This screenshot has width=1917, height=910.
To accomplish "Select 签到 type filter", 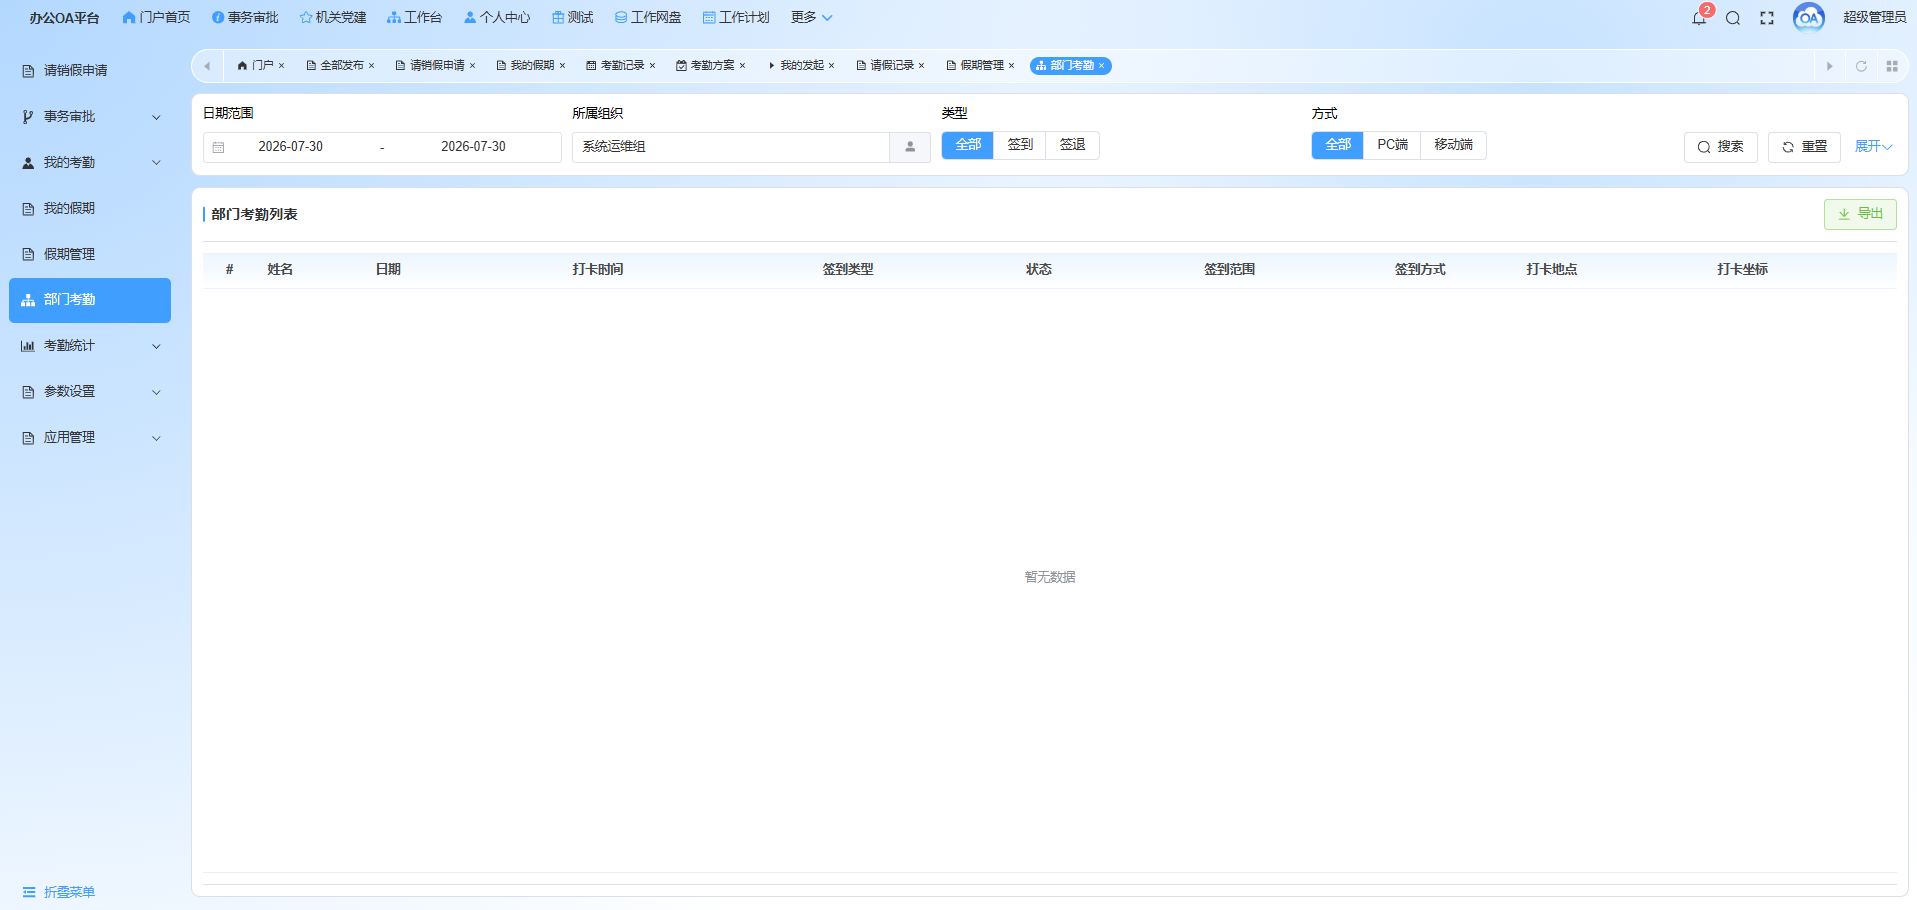I will pyautogui.click(x=1020, y=145).
